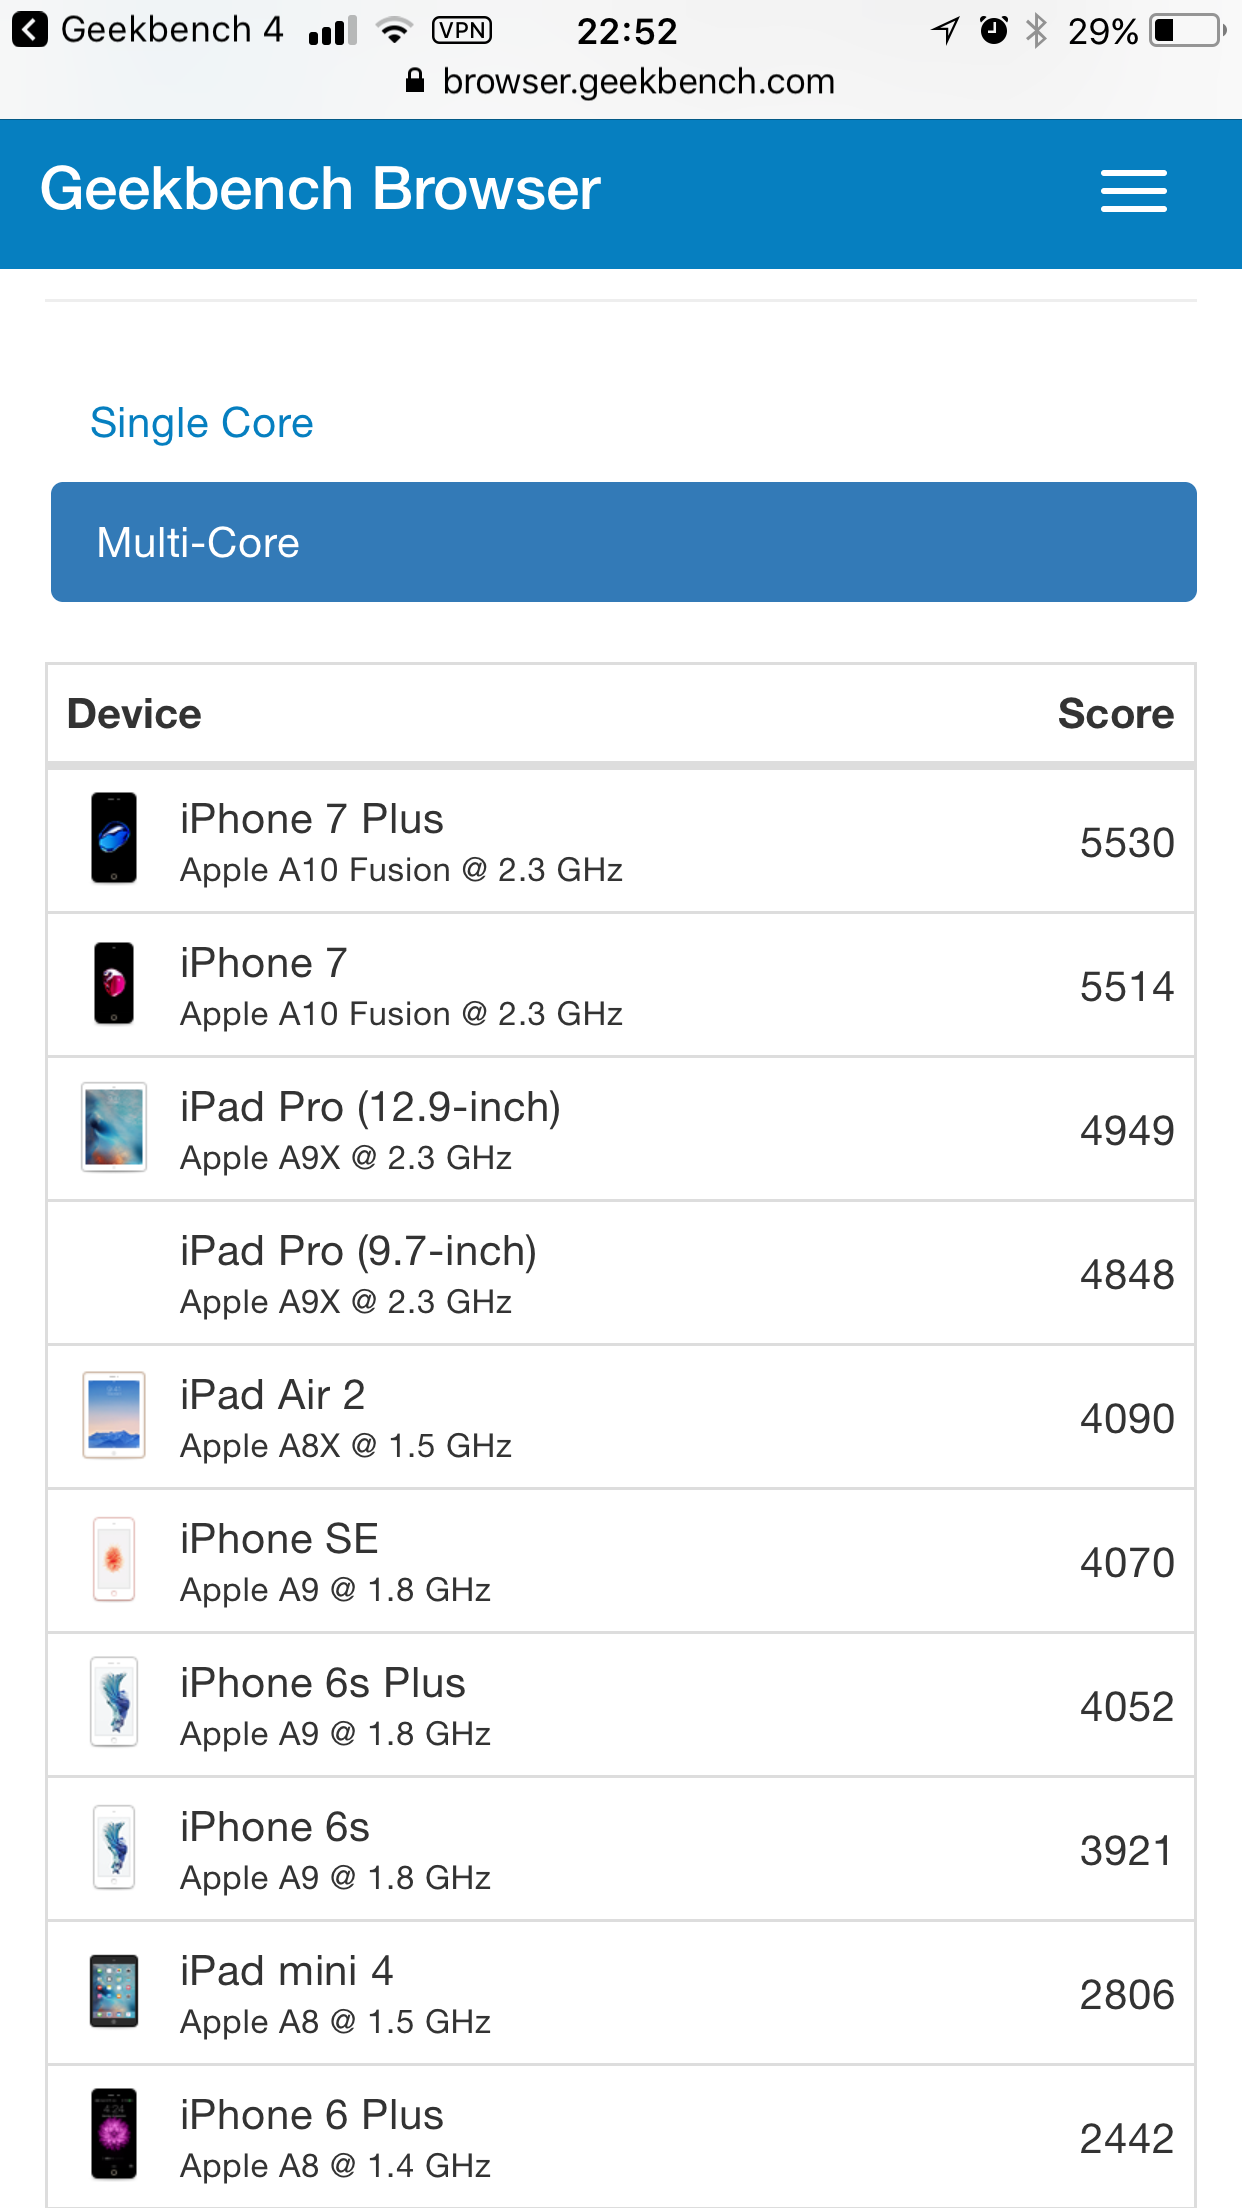The height and width of the screenshot is (2208, 1242).
Task: Open the iPhone 6s Plus entry
Action: click(x=323, y=1683)
